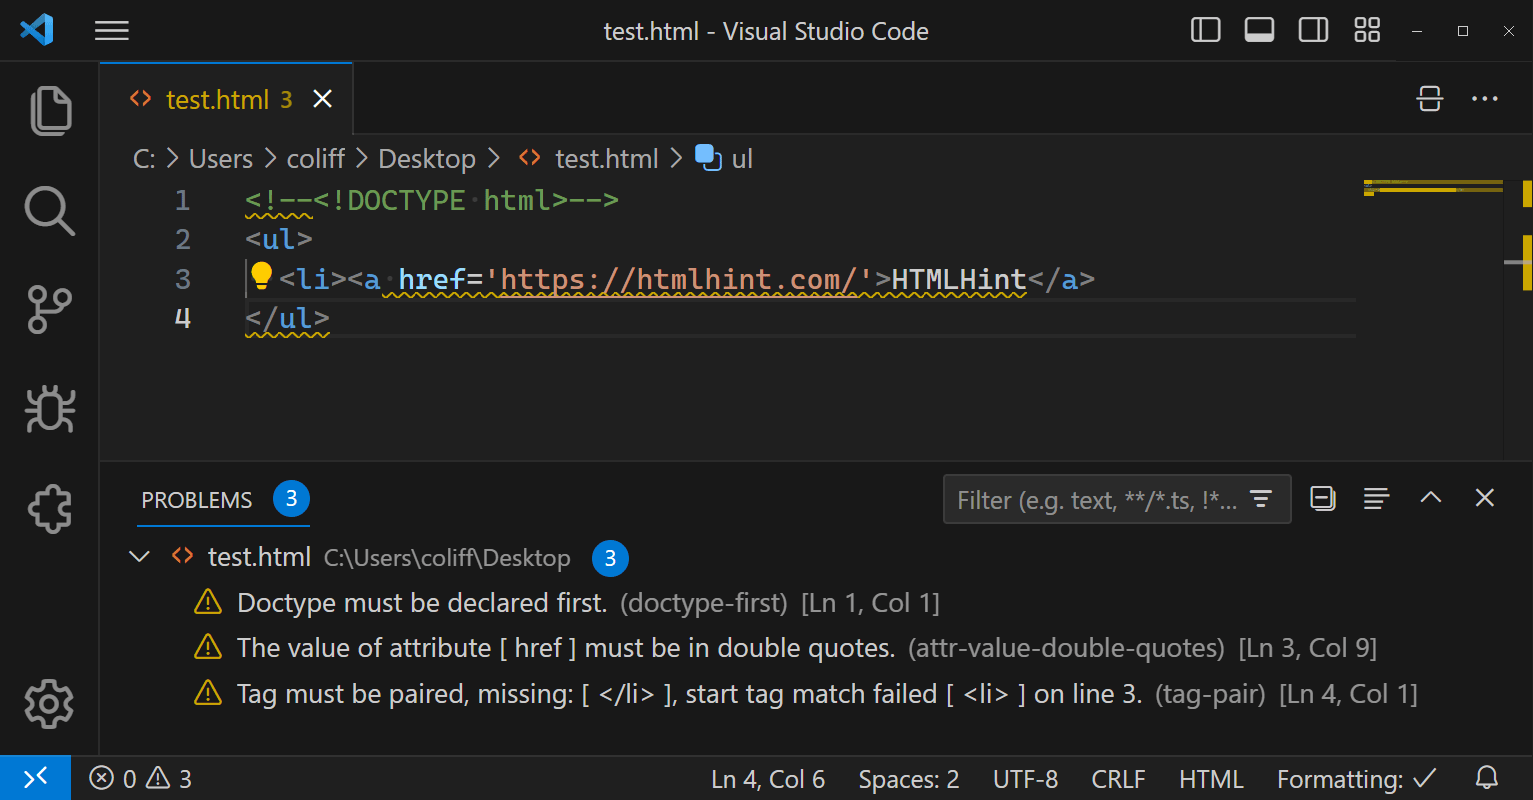Open the Manage settings gear
Image resolution: width=1533 pixels, height=800 pixels.
tap(49, 704)
